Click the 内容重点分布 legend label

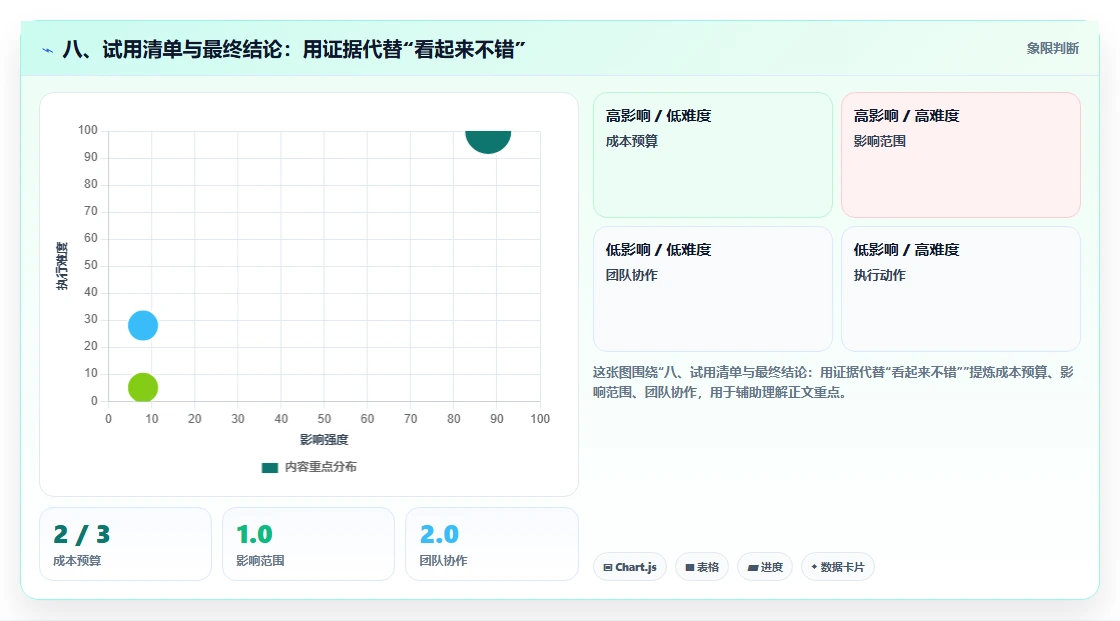[x=321, y=467]
